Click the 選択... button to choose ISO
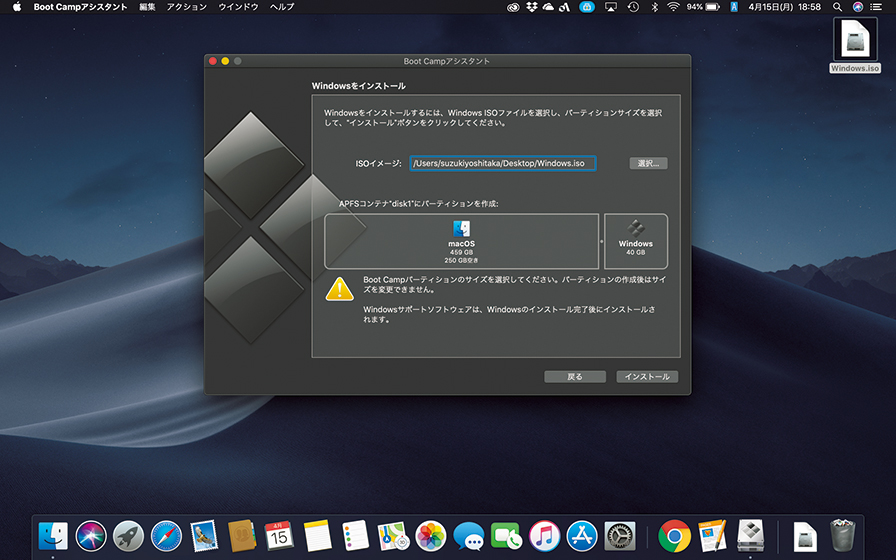 point(648,163)
